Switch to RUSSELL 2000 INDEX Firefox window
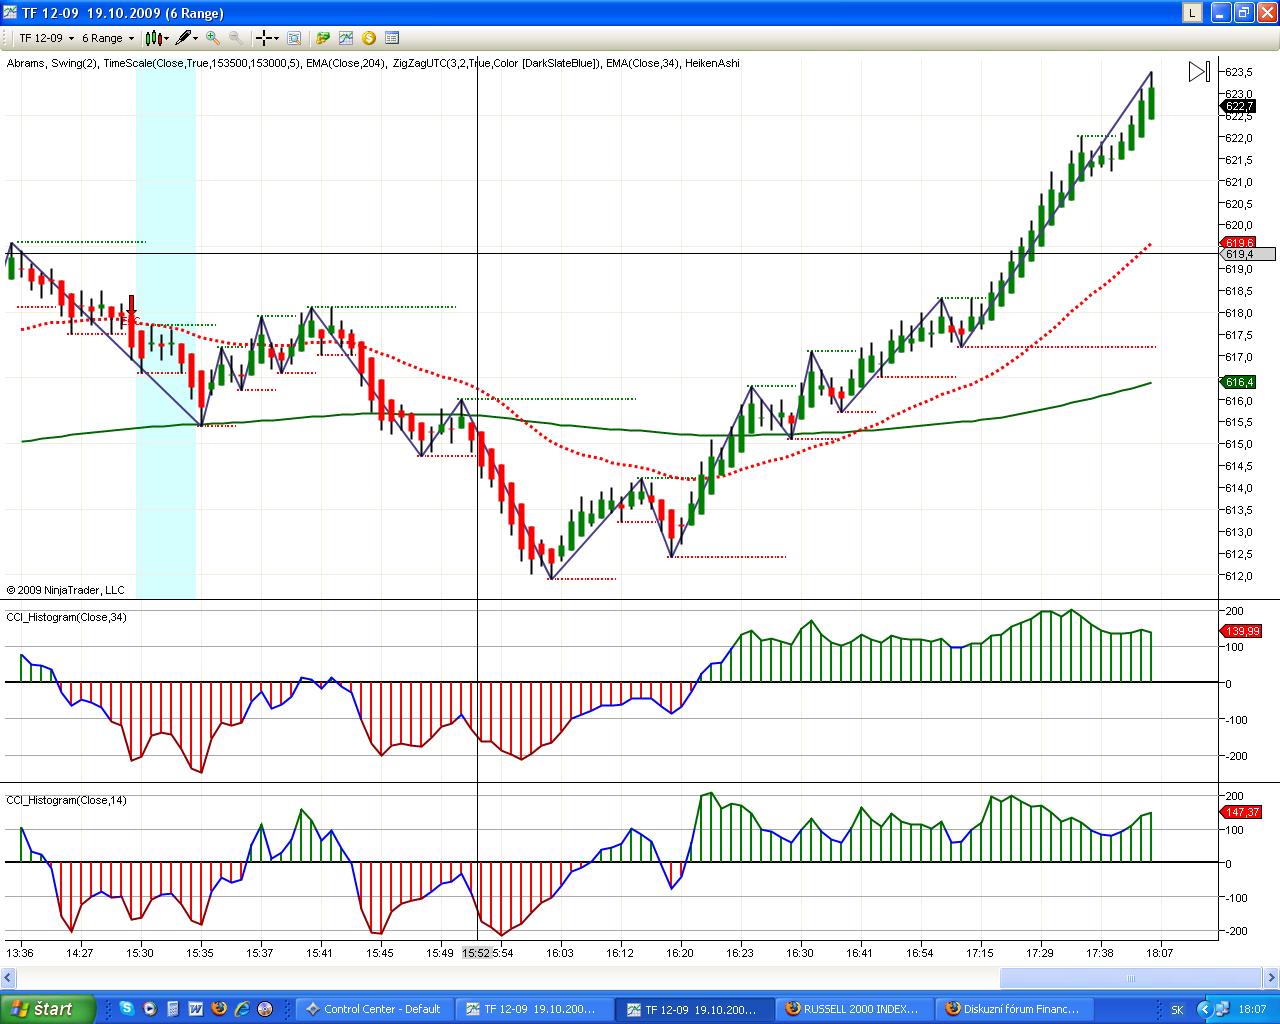The image size is (1280, 1024). pos(853,1009)
